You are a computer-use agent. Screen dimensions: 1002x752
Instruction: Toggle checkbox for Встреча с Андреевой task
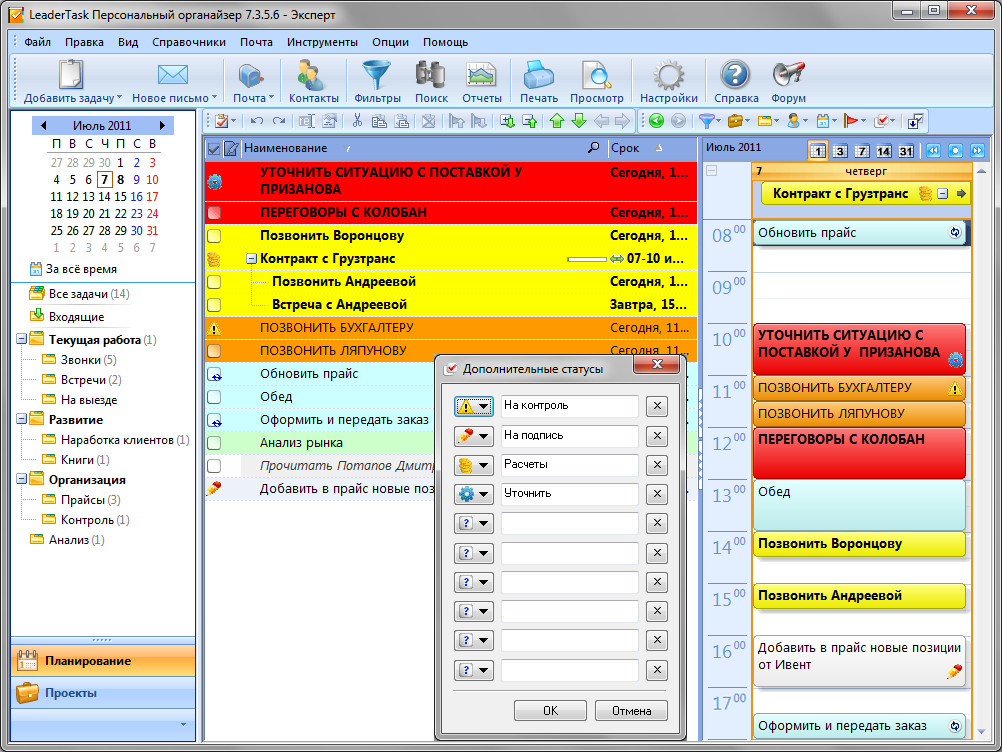point(214,305)
